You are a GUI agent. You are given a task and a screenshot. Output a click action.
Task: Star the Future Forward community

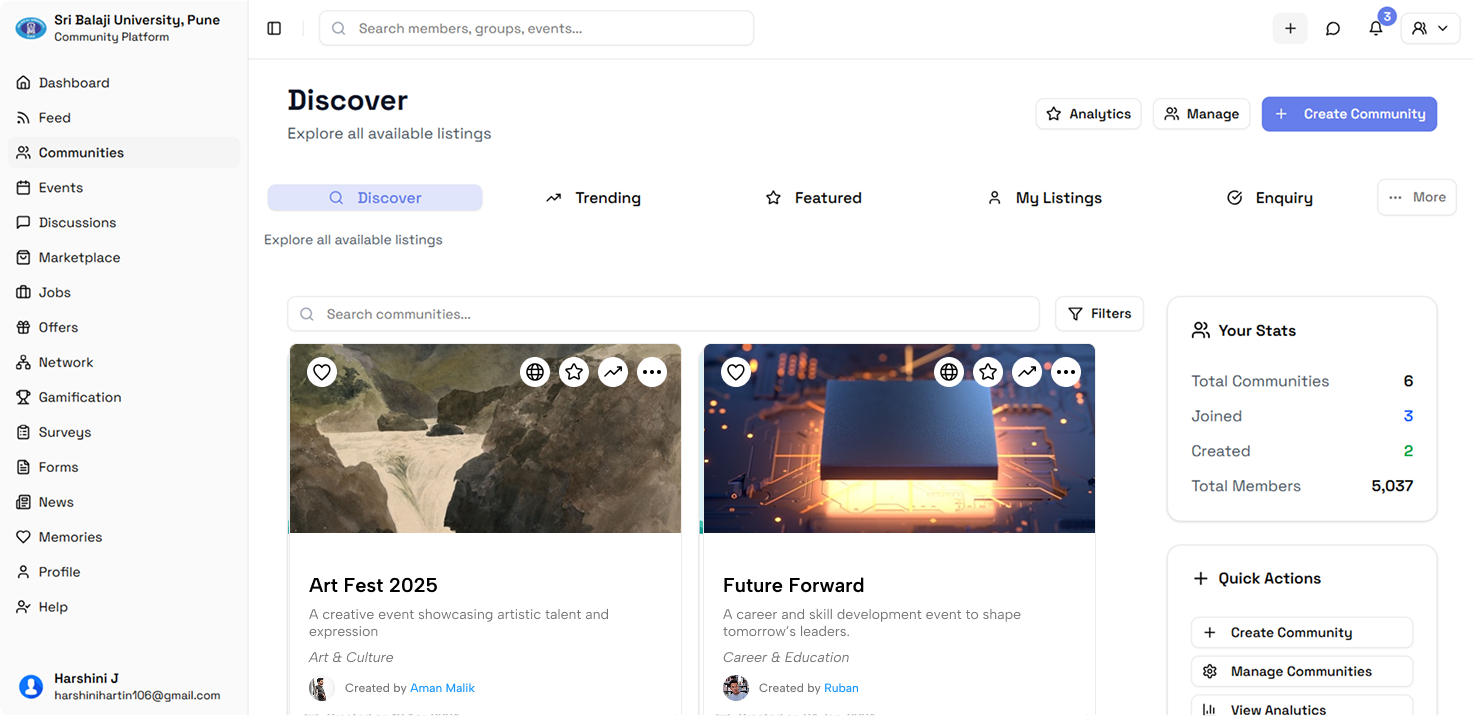coord(988,373)
